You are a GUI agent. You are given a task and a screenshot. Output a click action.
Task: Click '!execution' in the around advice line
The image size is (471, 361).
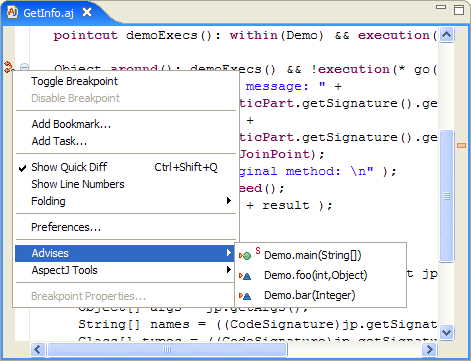coord(350,69)
